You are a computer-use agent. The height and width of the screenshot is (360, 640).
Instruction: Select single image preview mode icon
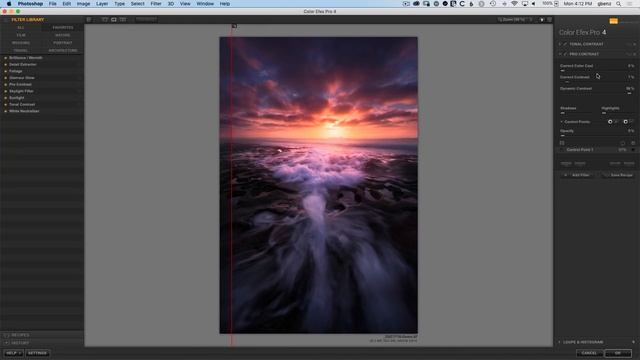click(x=105, y=20)
